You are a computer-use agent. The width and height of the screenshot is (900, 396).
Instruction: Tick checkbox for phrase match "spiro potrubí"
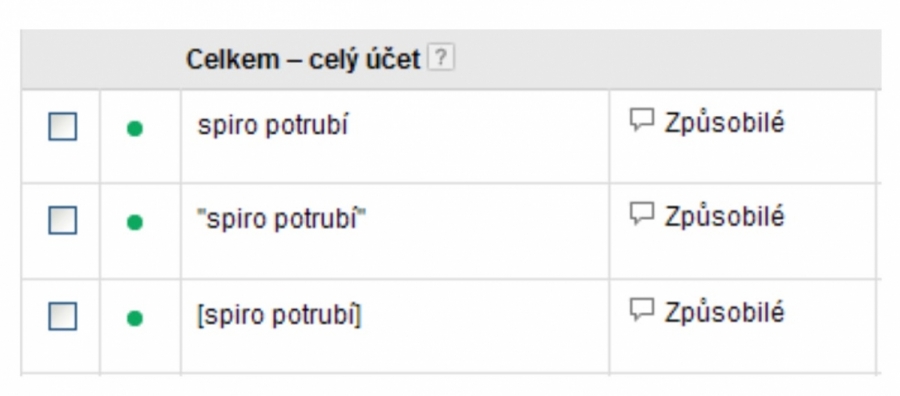[x=63, y=220]
